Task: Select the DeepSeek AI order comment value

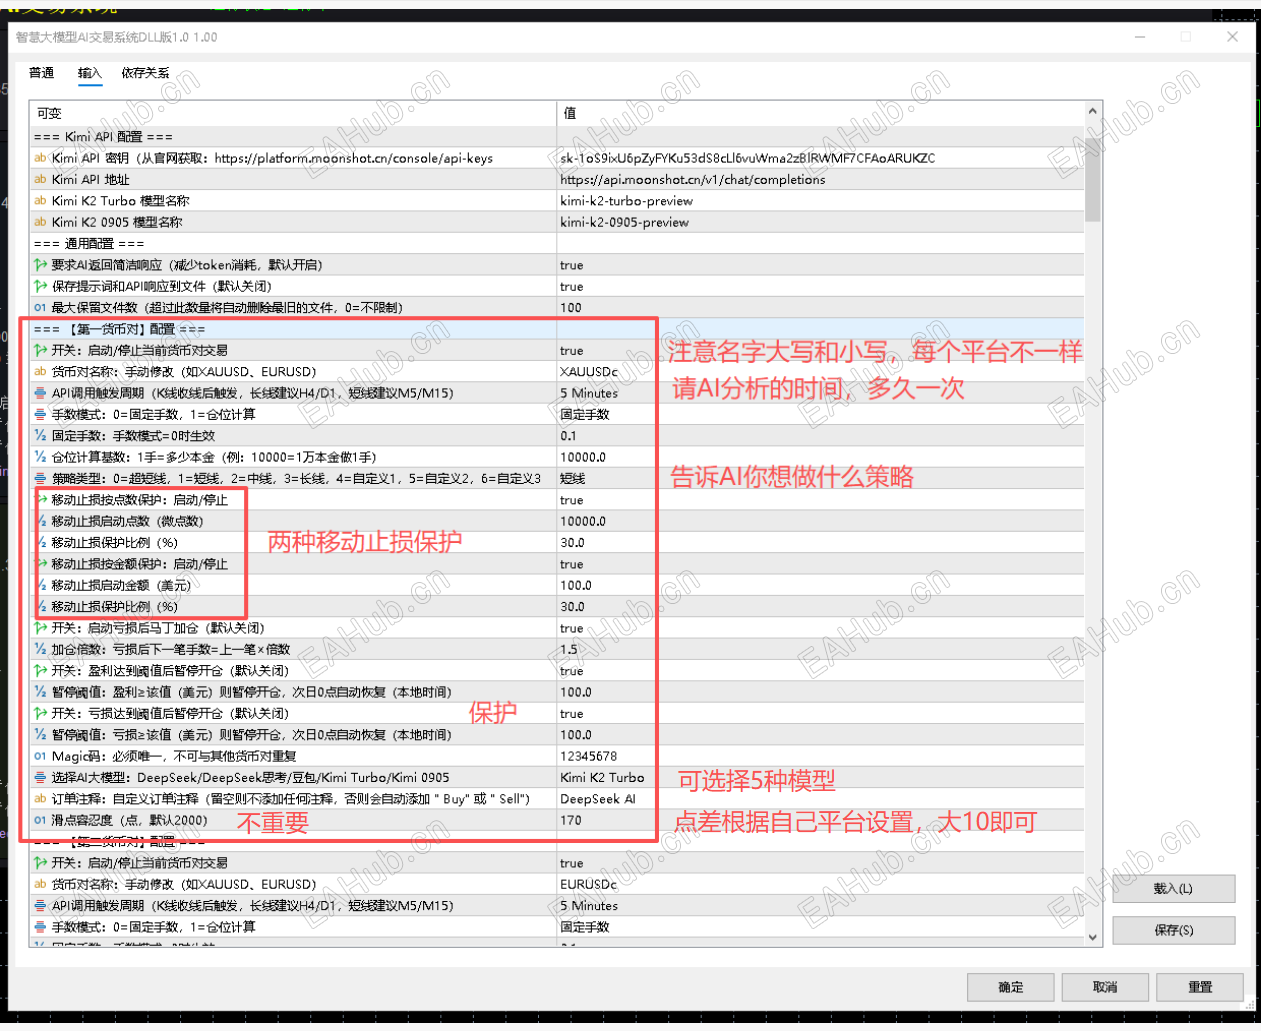Action: [598, 799]
